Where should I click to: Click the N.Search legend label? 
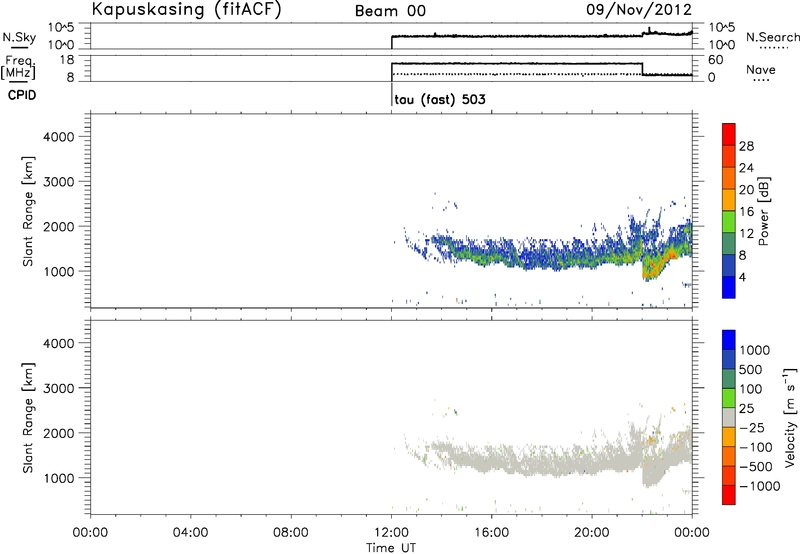click(x=772, y=37)
